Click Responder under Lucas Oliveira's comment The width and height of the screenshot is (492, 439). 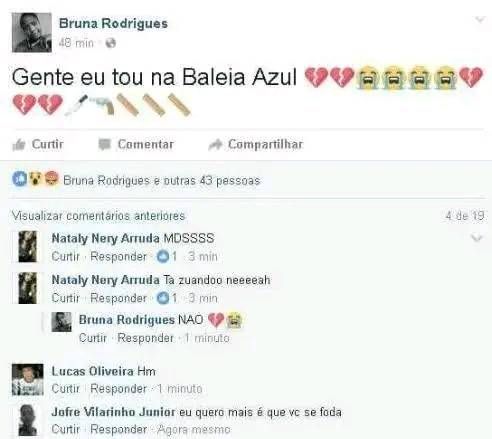(x=118, y=389)
